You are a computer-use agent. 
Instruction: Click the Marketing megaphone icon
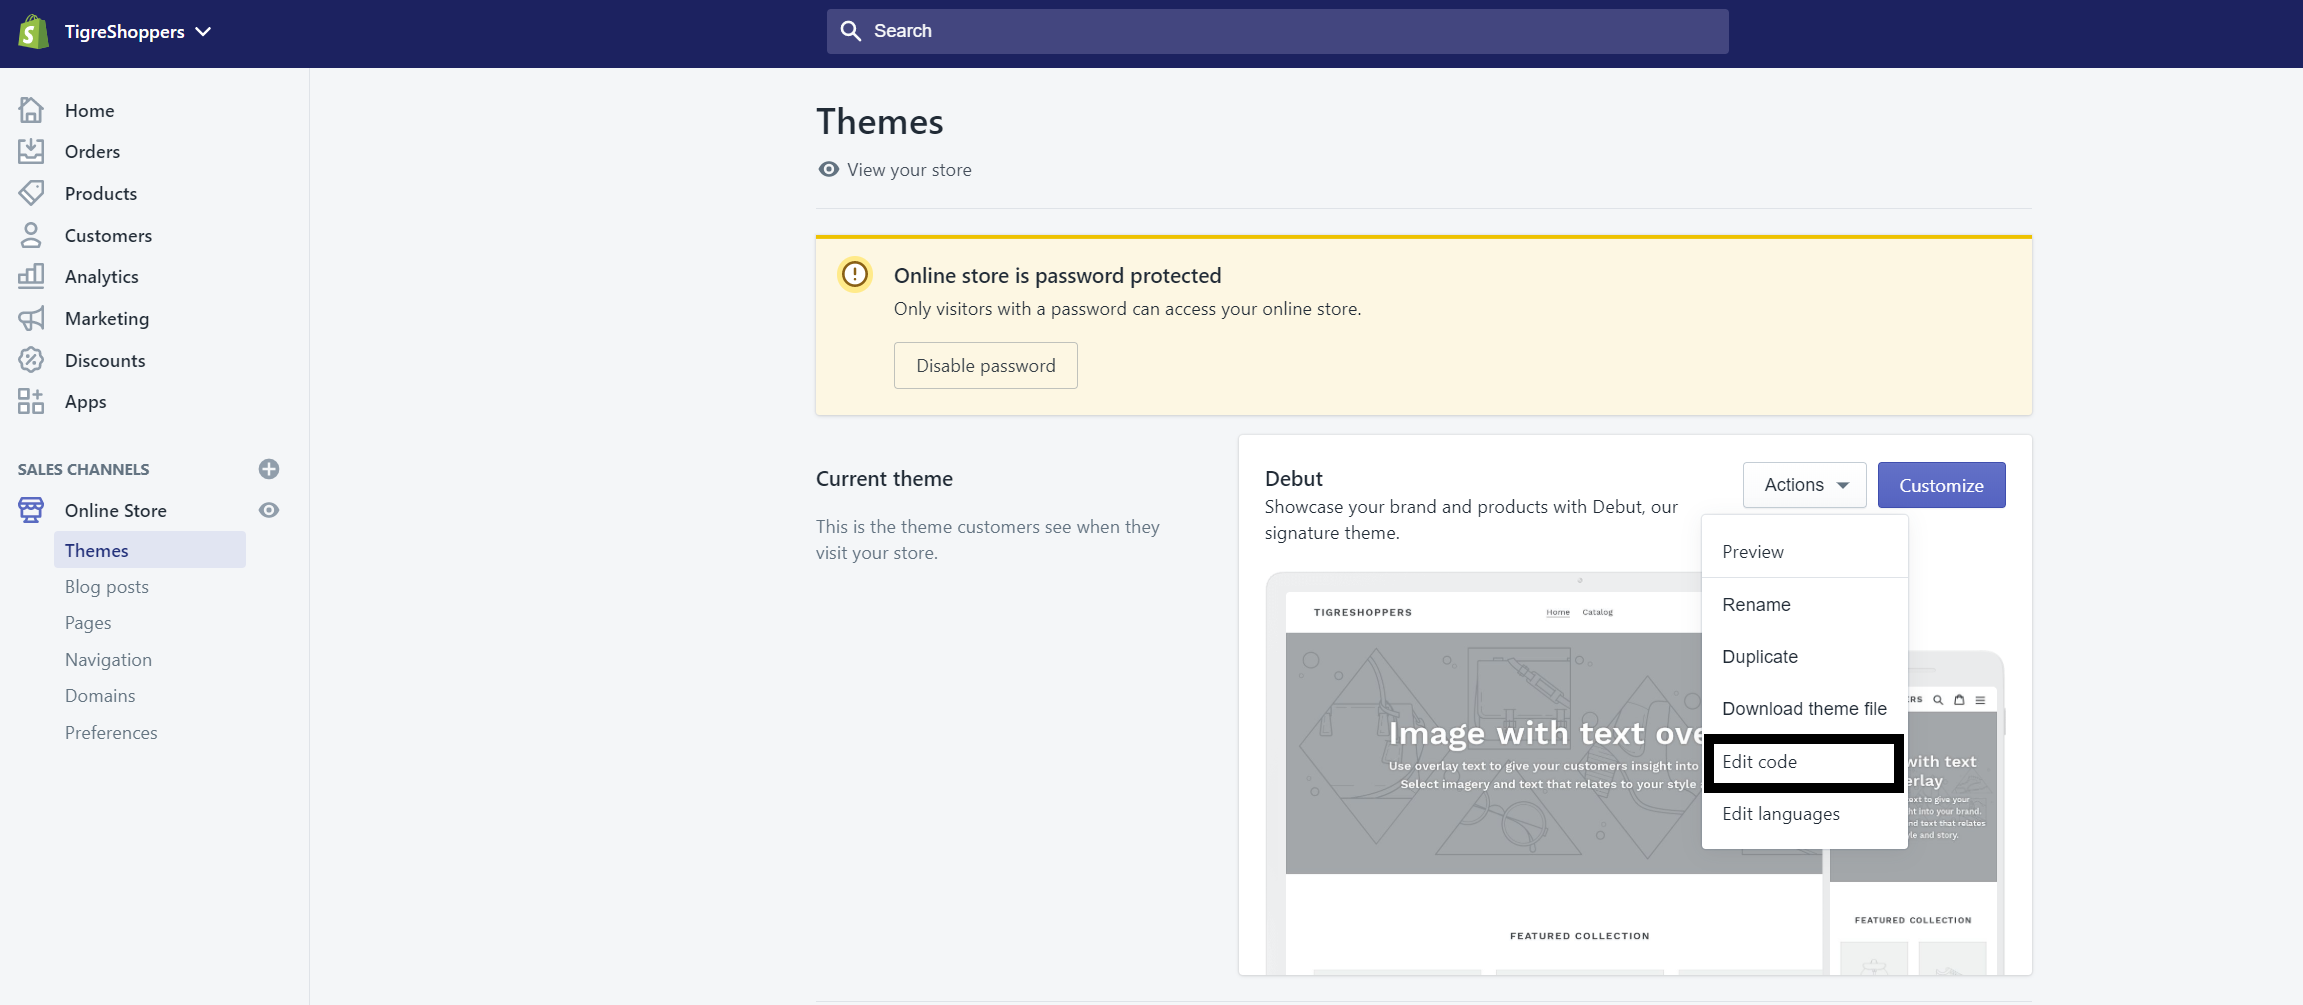(31, 318)
